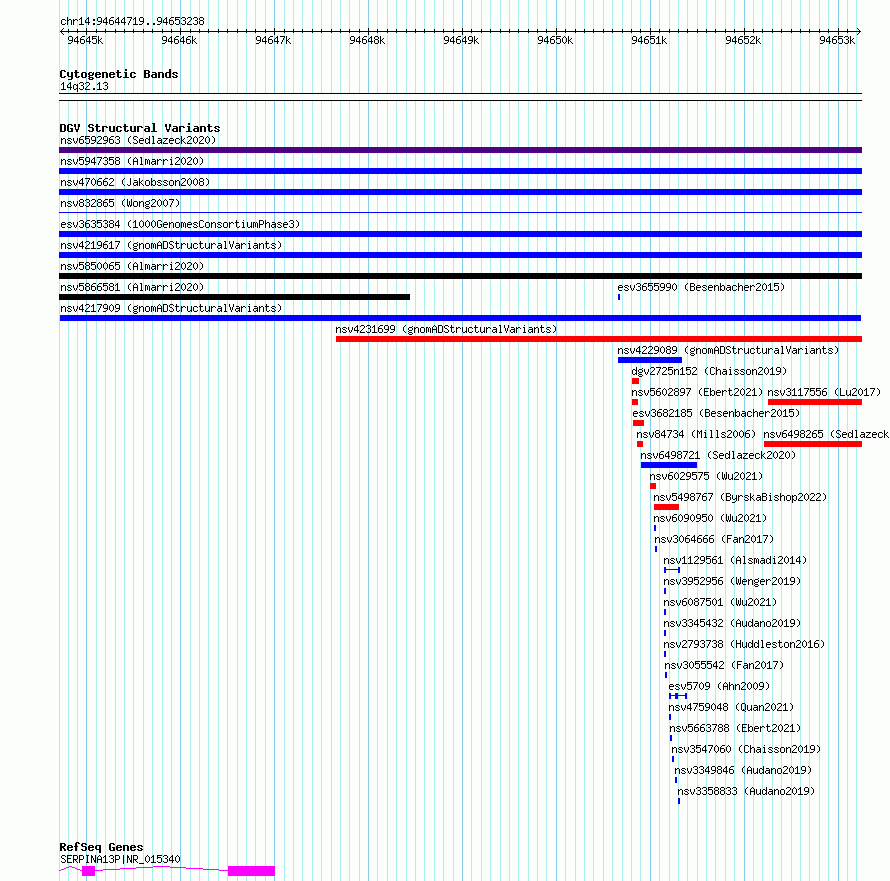Viewport: 890px width, 881px height.
Task: Open nsv5850065 (Almarri2020) variant label
Action: [132, 266]
